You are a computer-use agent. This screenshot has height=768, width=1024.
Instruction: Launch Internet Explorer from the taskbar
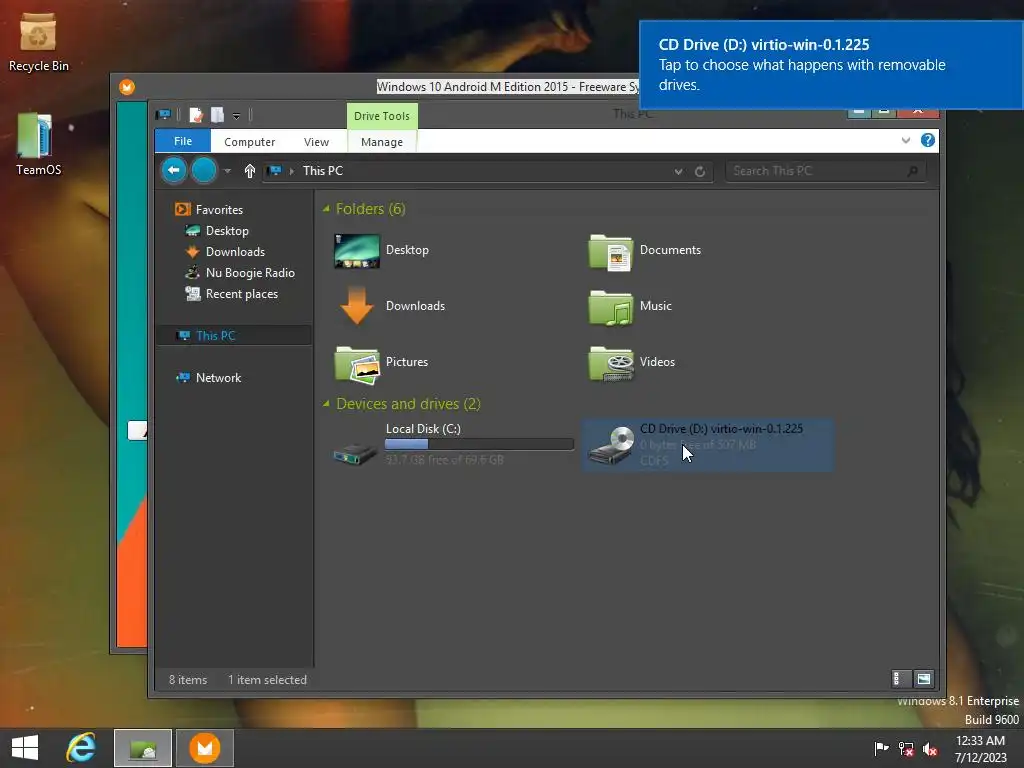point(82,748)
